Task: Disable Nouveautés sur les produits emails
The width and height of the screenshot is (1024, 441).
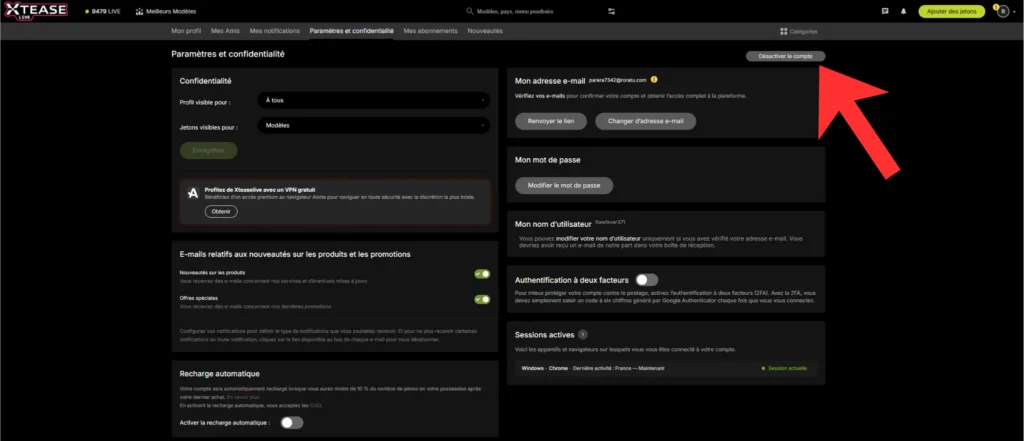Action: [482, 273]
